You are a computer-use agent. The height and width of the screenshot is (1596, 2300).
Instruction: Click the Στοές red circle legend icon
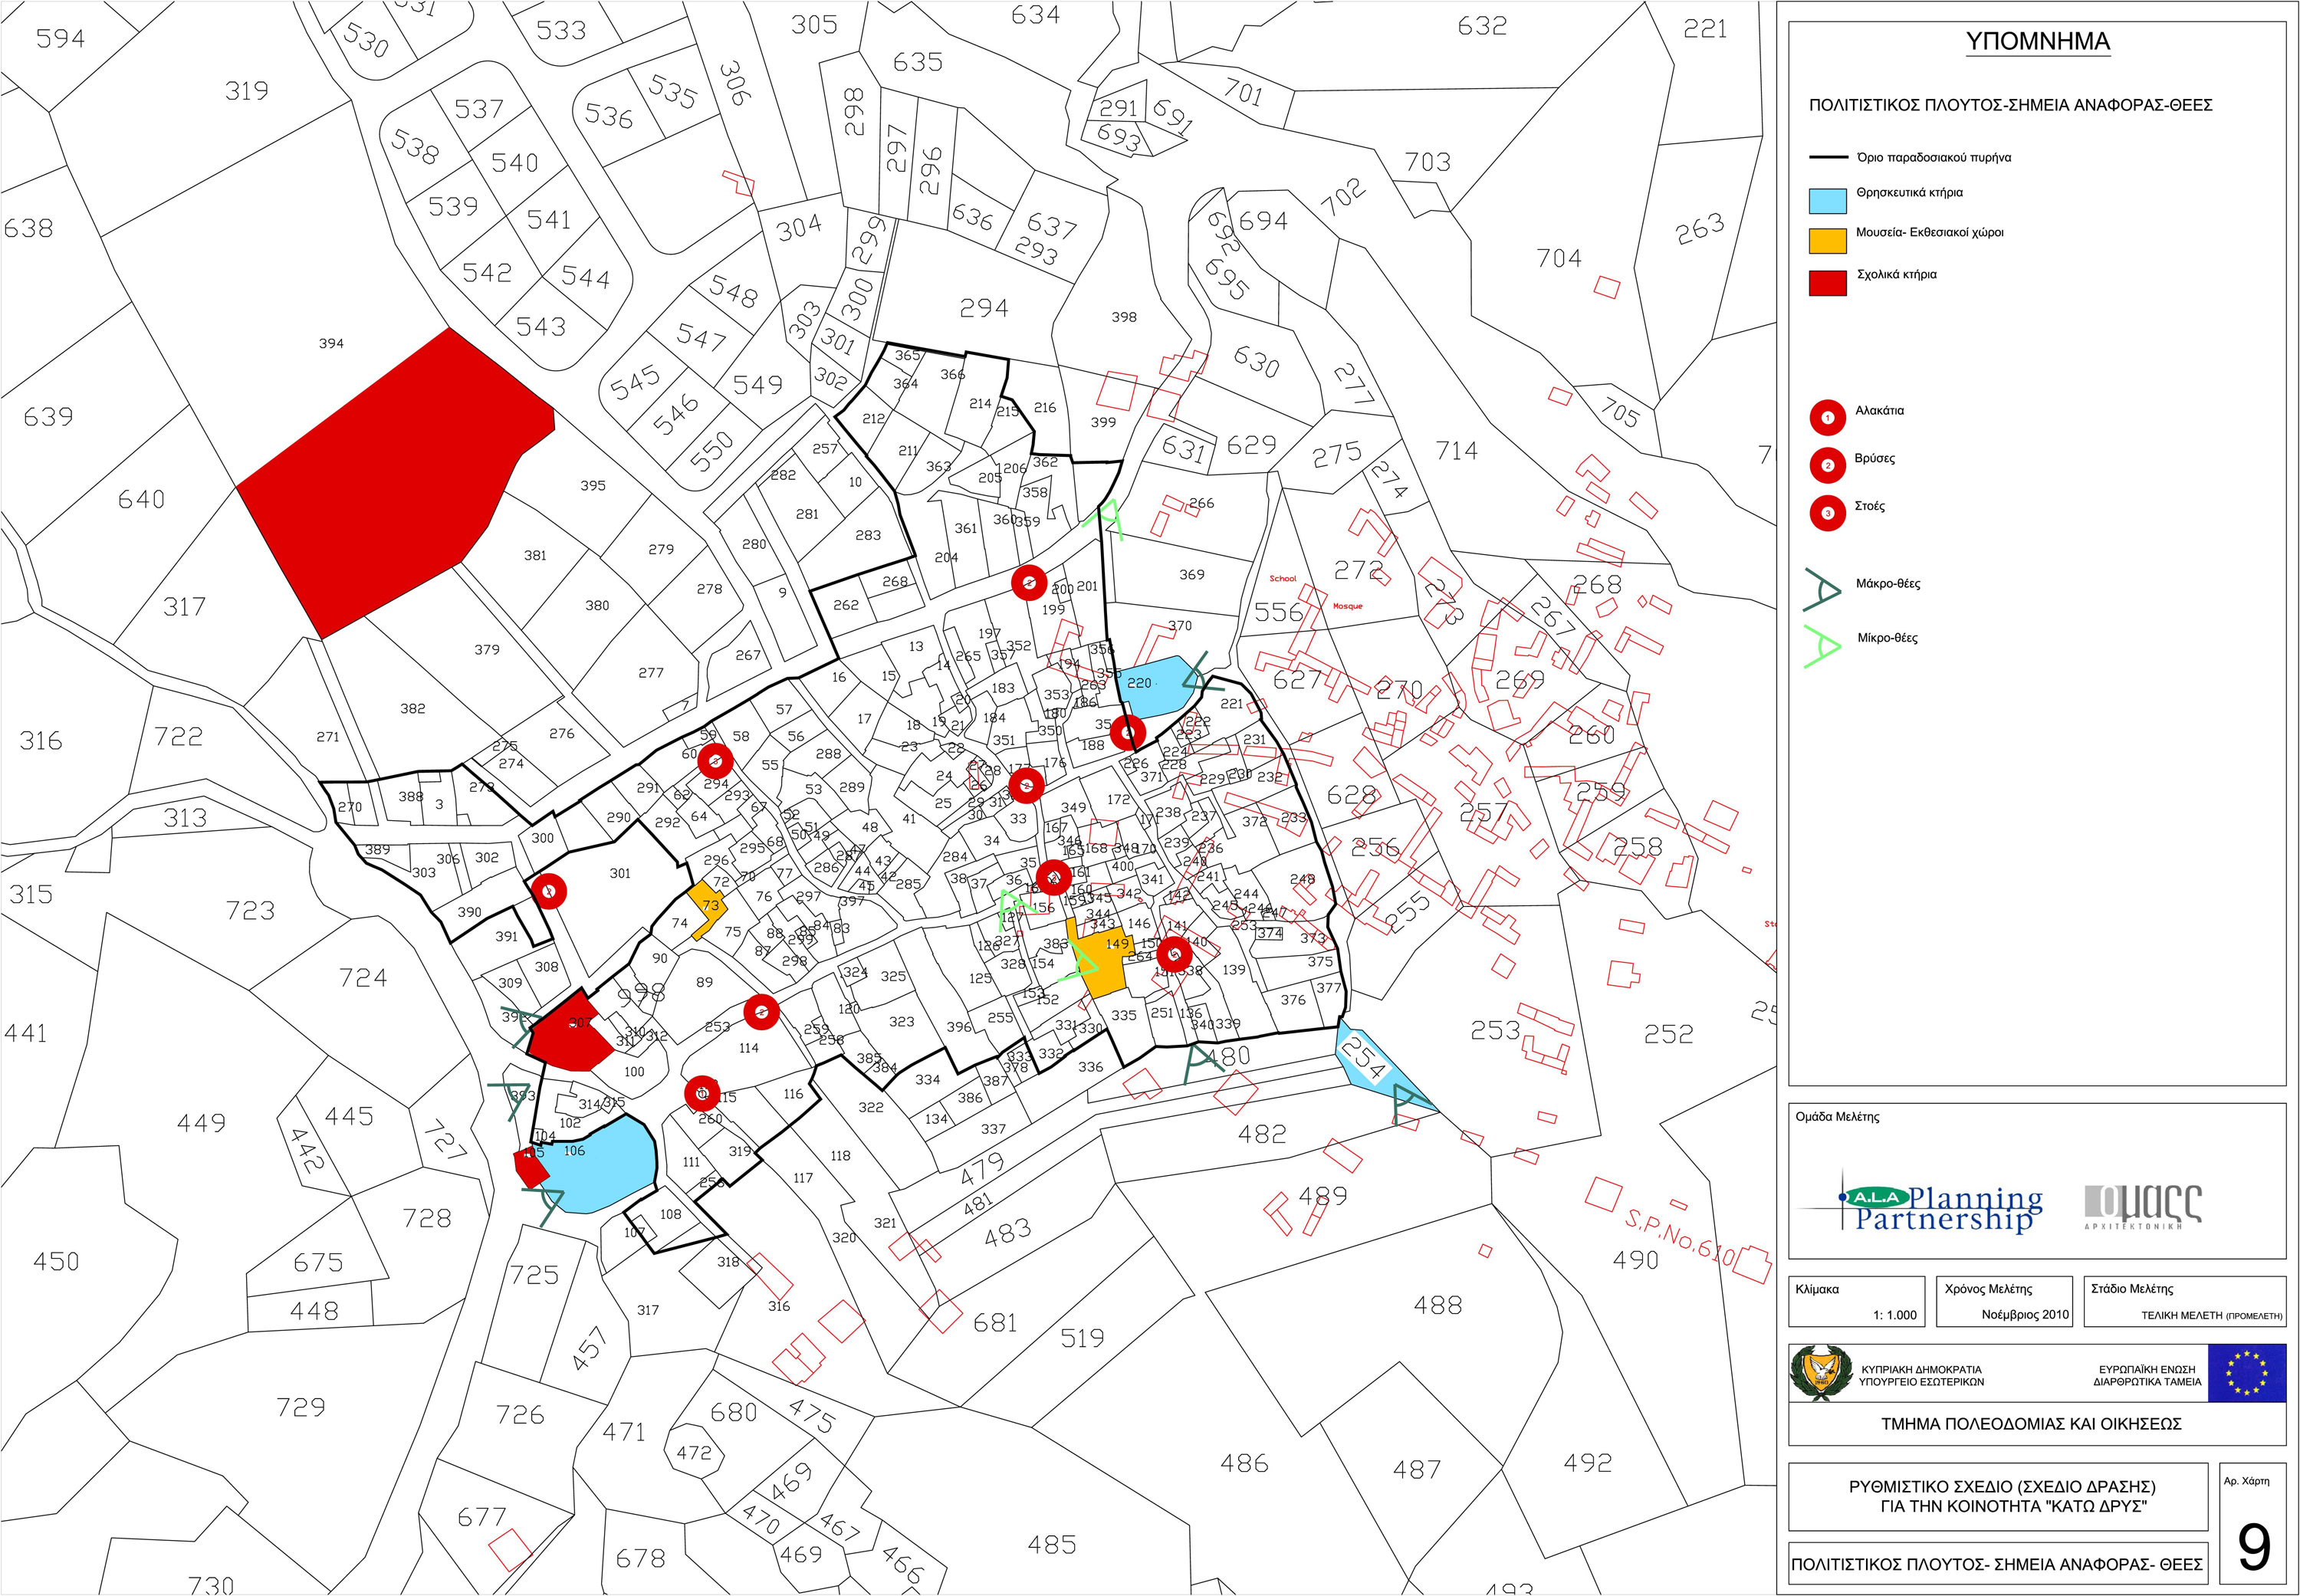click(1827, 513)
